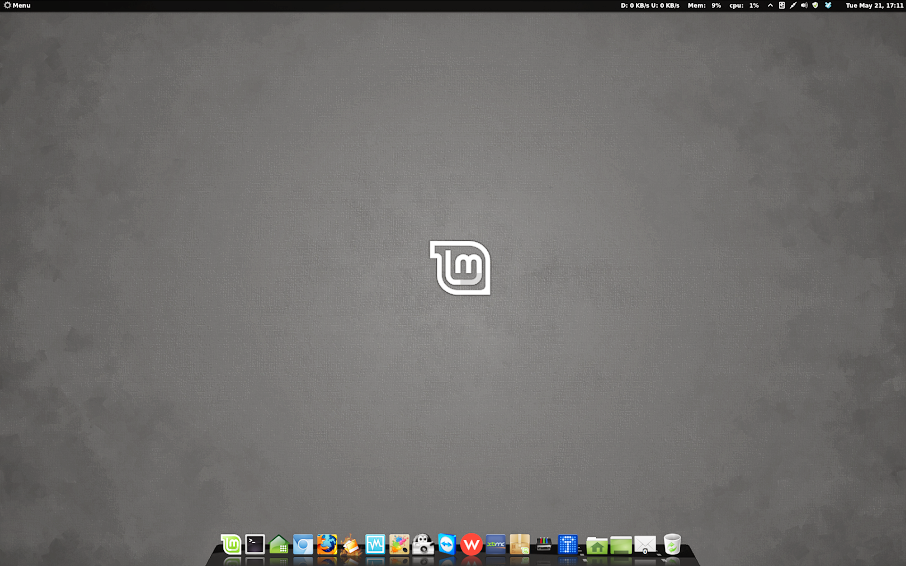Expand hidden tray icons with up arrow
Screen dimensions: 906x566
click(770, 5)
